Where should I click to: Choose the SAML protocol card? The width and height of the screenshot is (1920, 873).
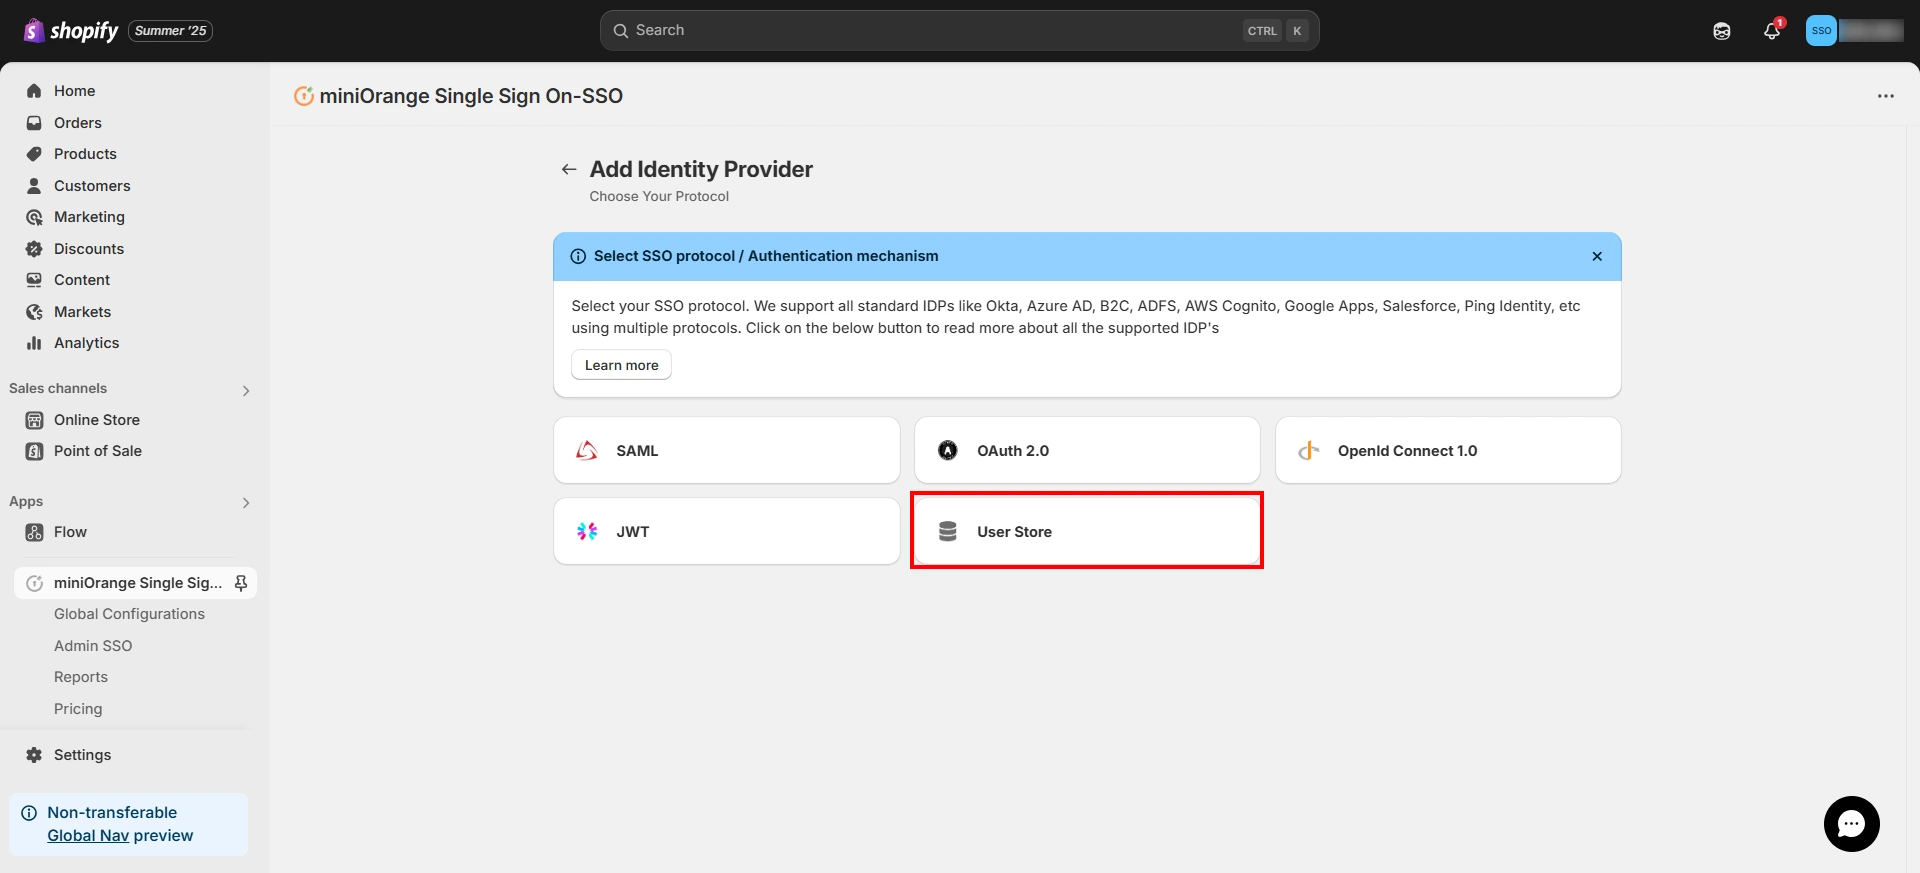726,450
